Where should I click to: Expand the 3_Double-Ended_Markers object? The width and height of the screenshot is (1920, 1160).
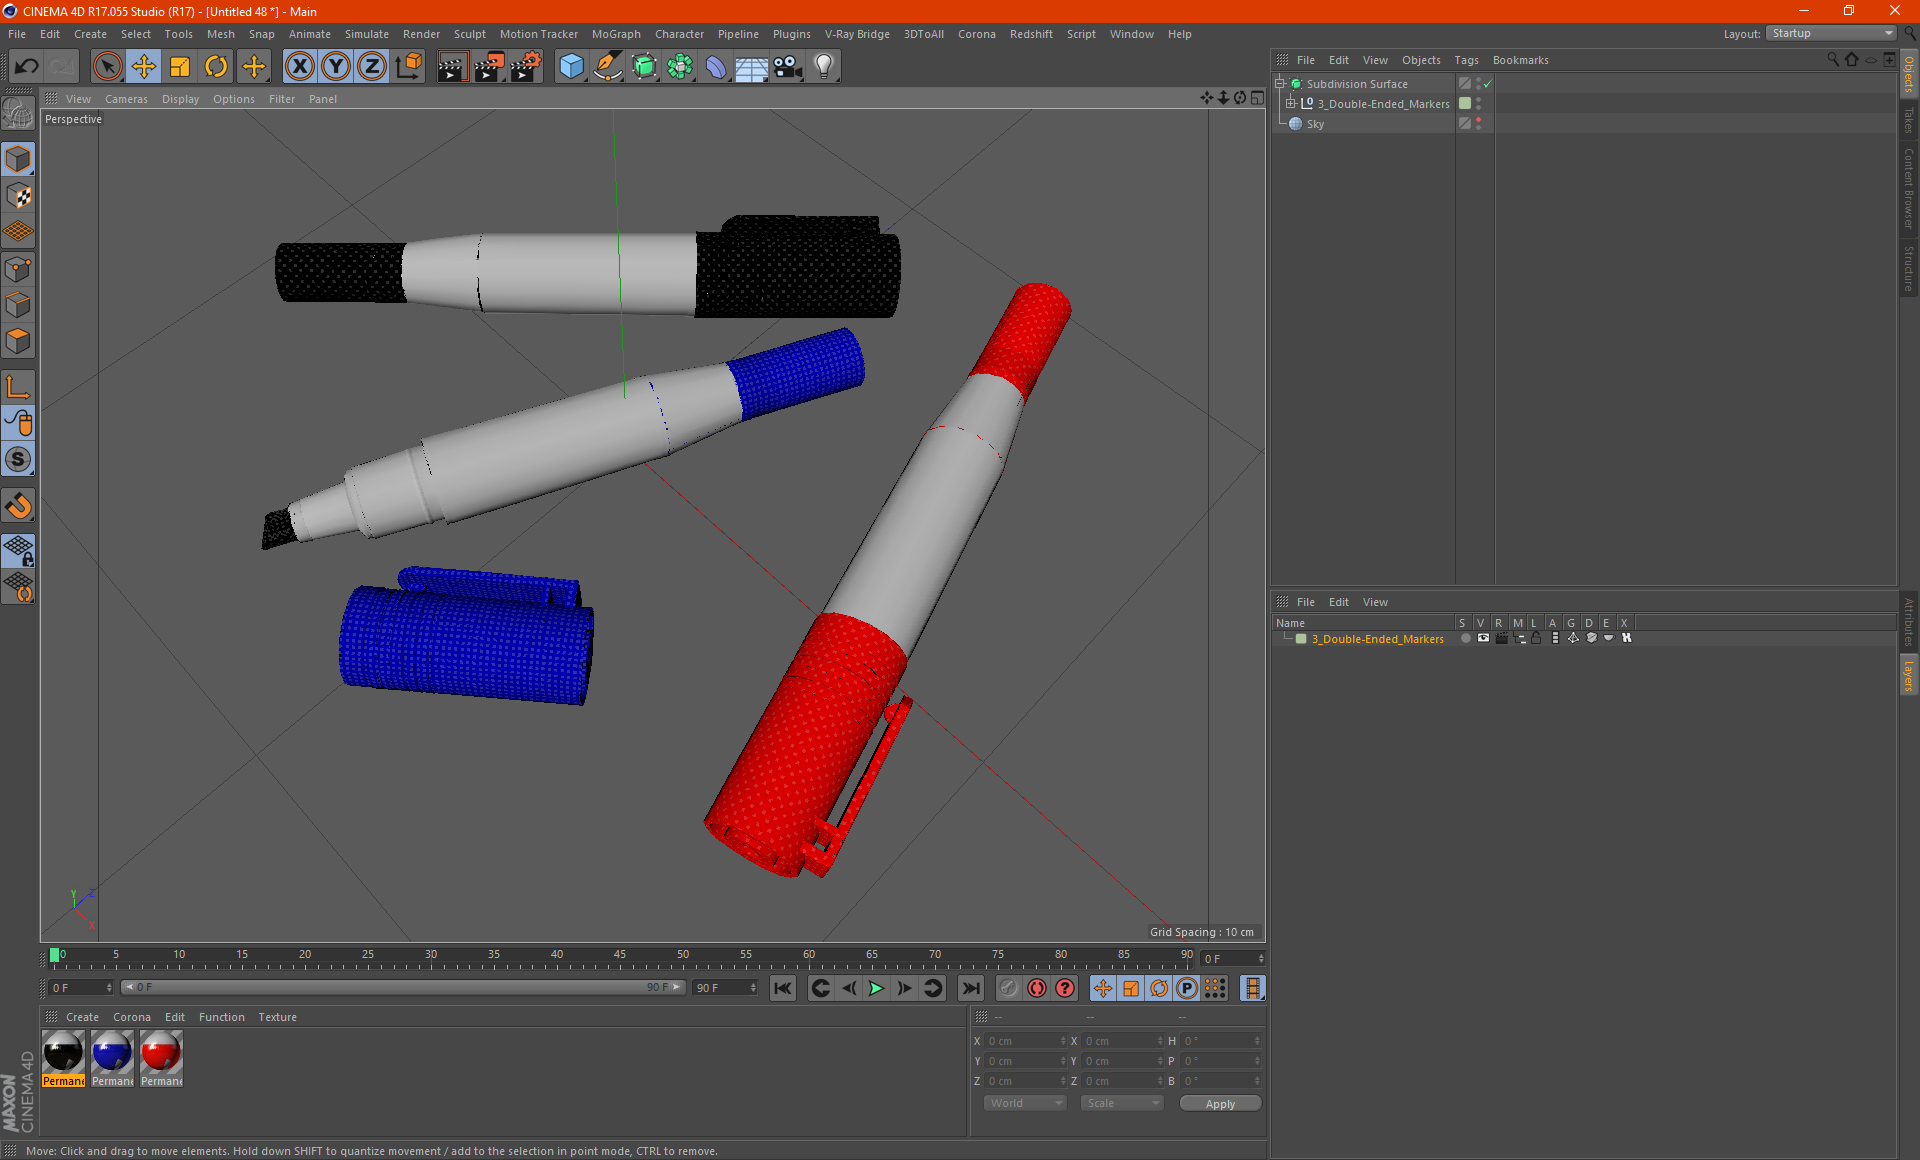click(1291, 104)
